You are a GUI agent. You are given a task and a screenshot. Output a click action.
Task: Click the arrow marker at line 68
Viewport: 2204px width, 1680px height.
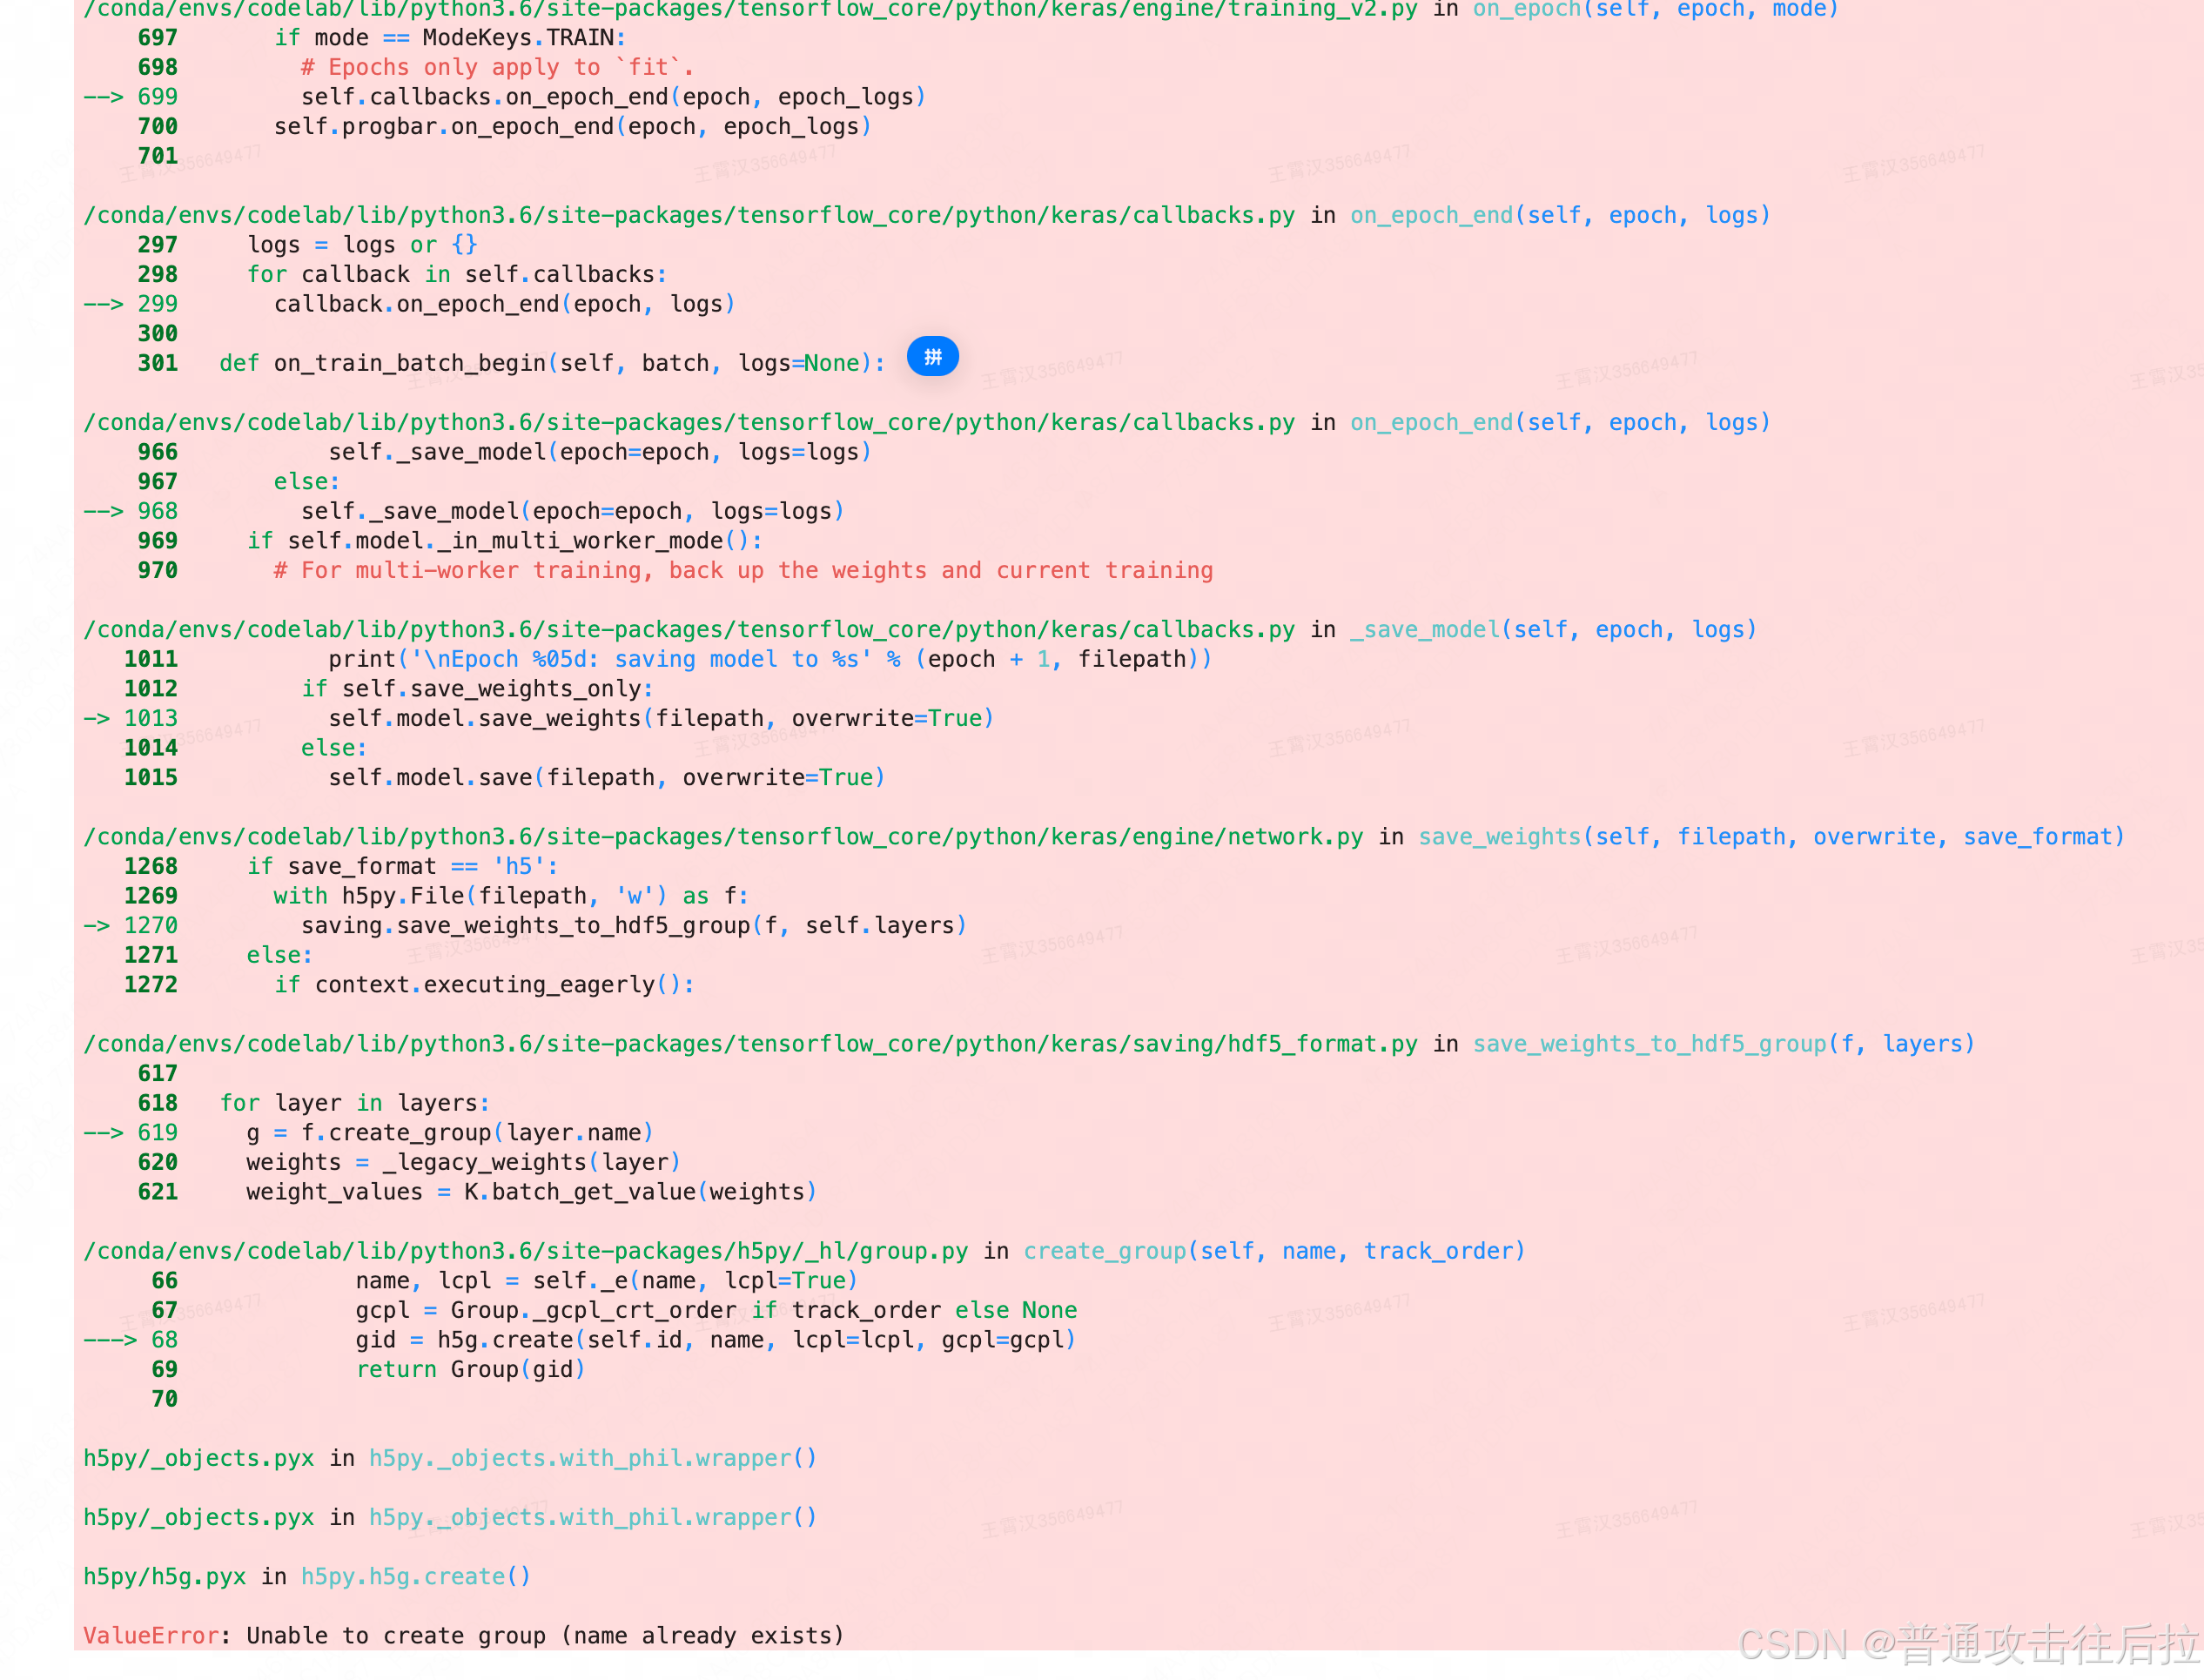pyautogui.click(x=110, y=1340)
